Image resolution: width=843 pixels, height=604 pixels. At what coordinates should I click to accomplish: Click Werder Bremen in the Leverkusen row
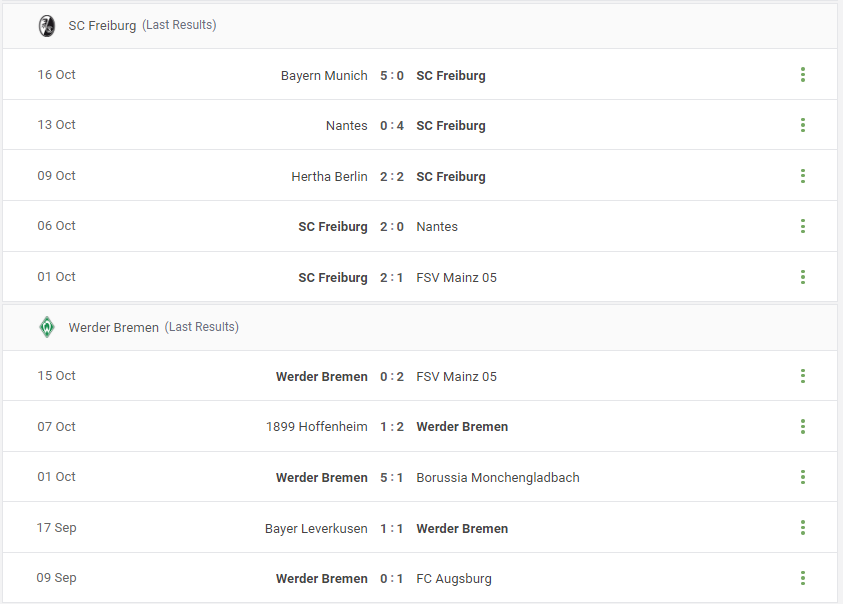[x=462, y=529]
